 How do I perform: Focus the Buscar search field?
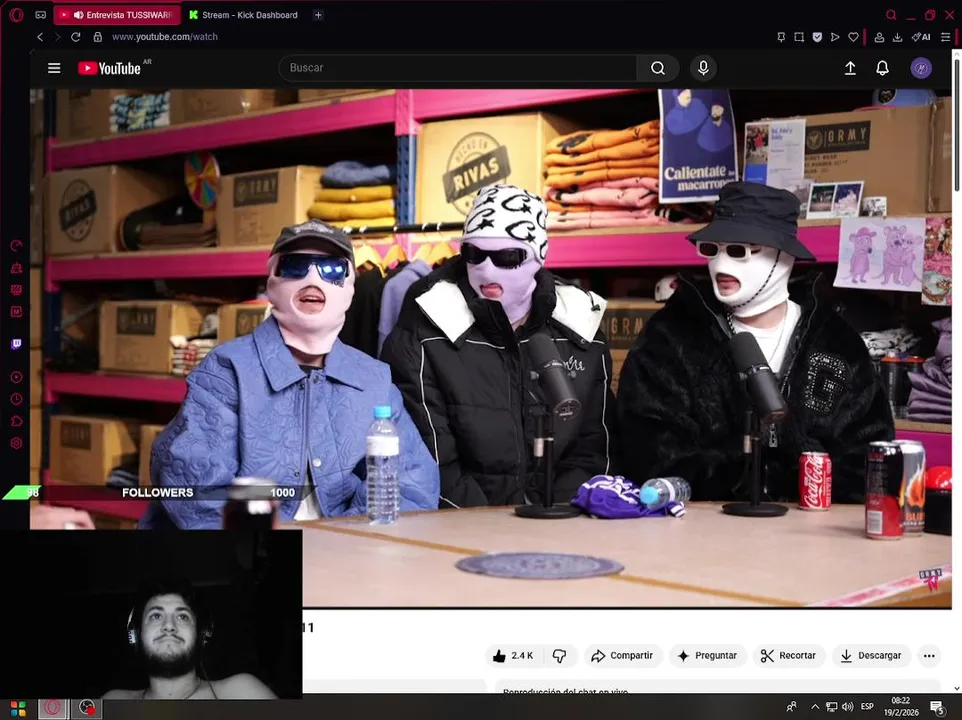coord(458,68)
